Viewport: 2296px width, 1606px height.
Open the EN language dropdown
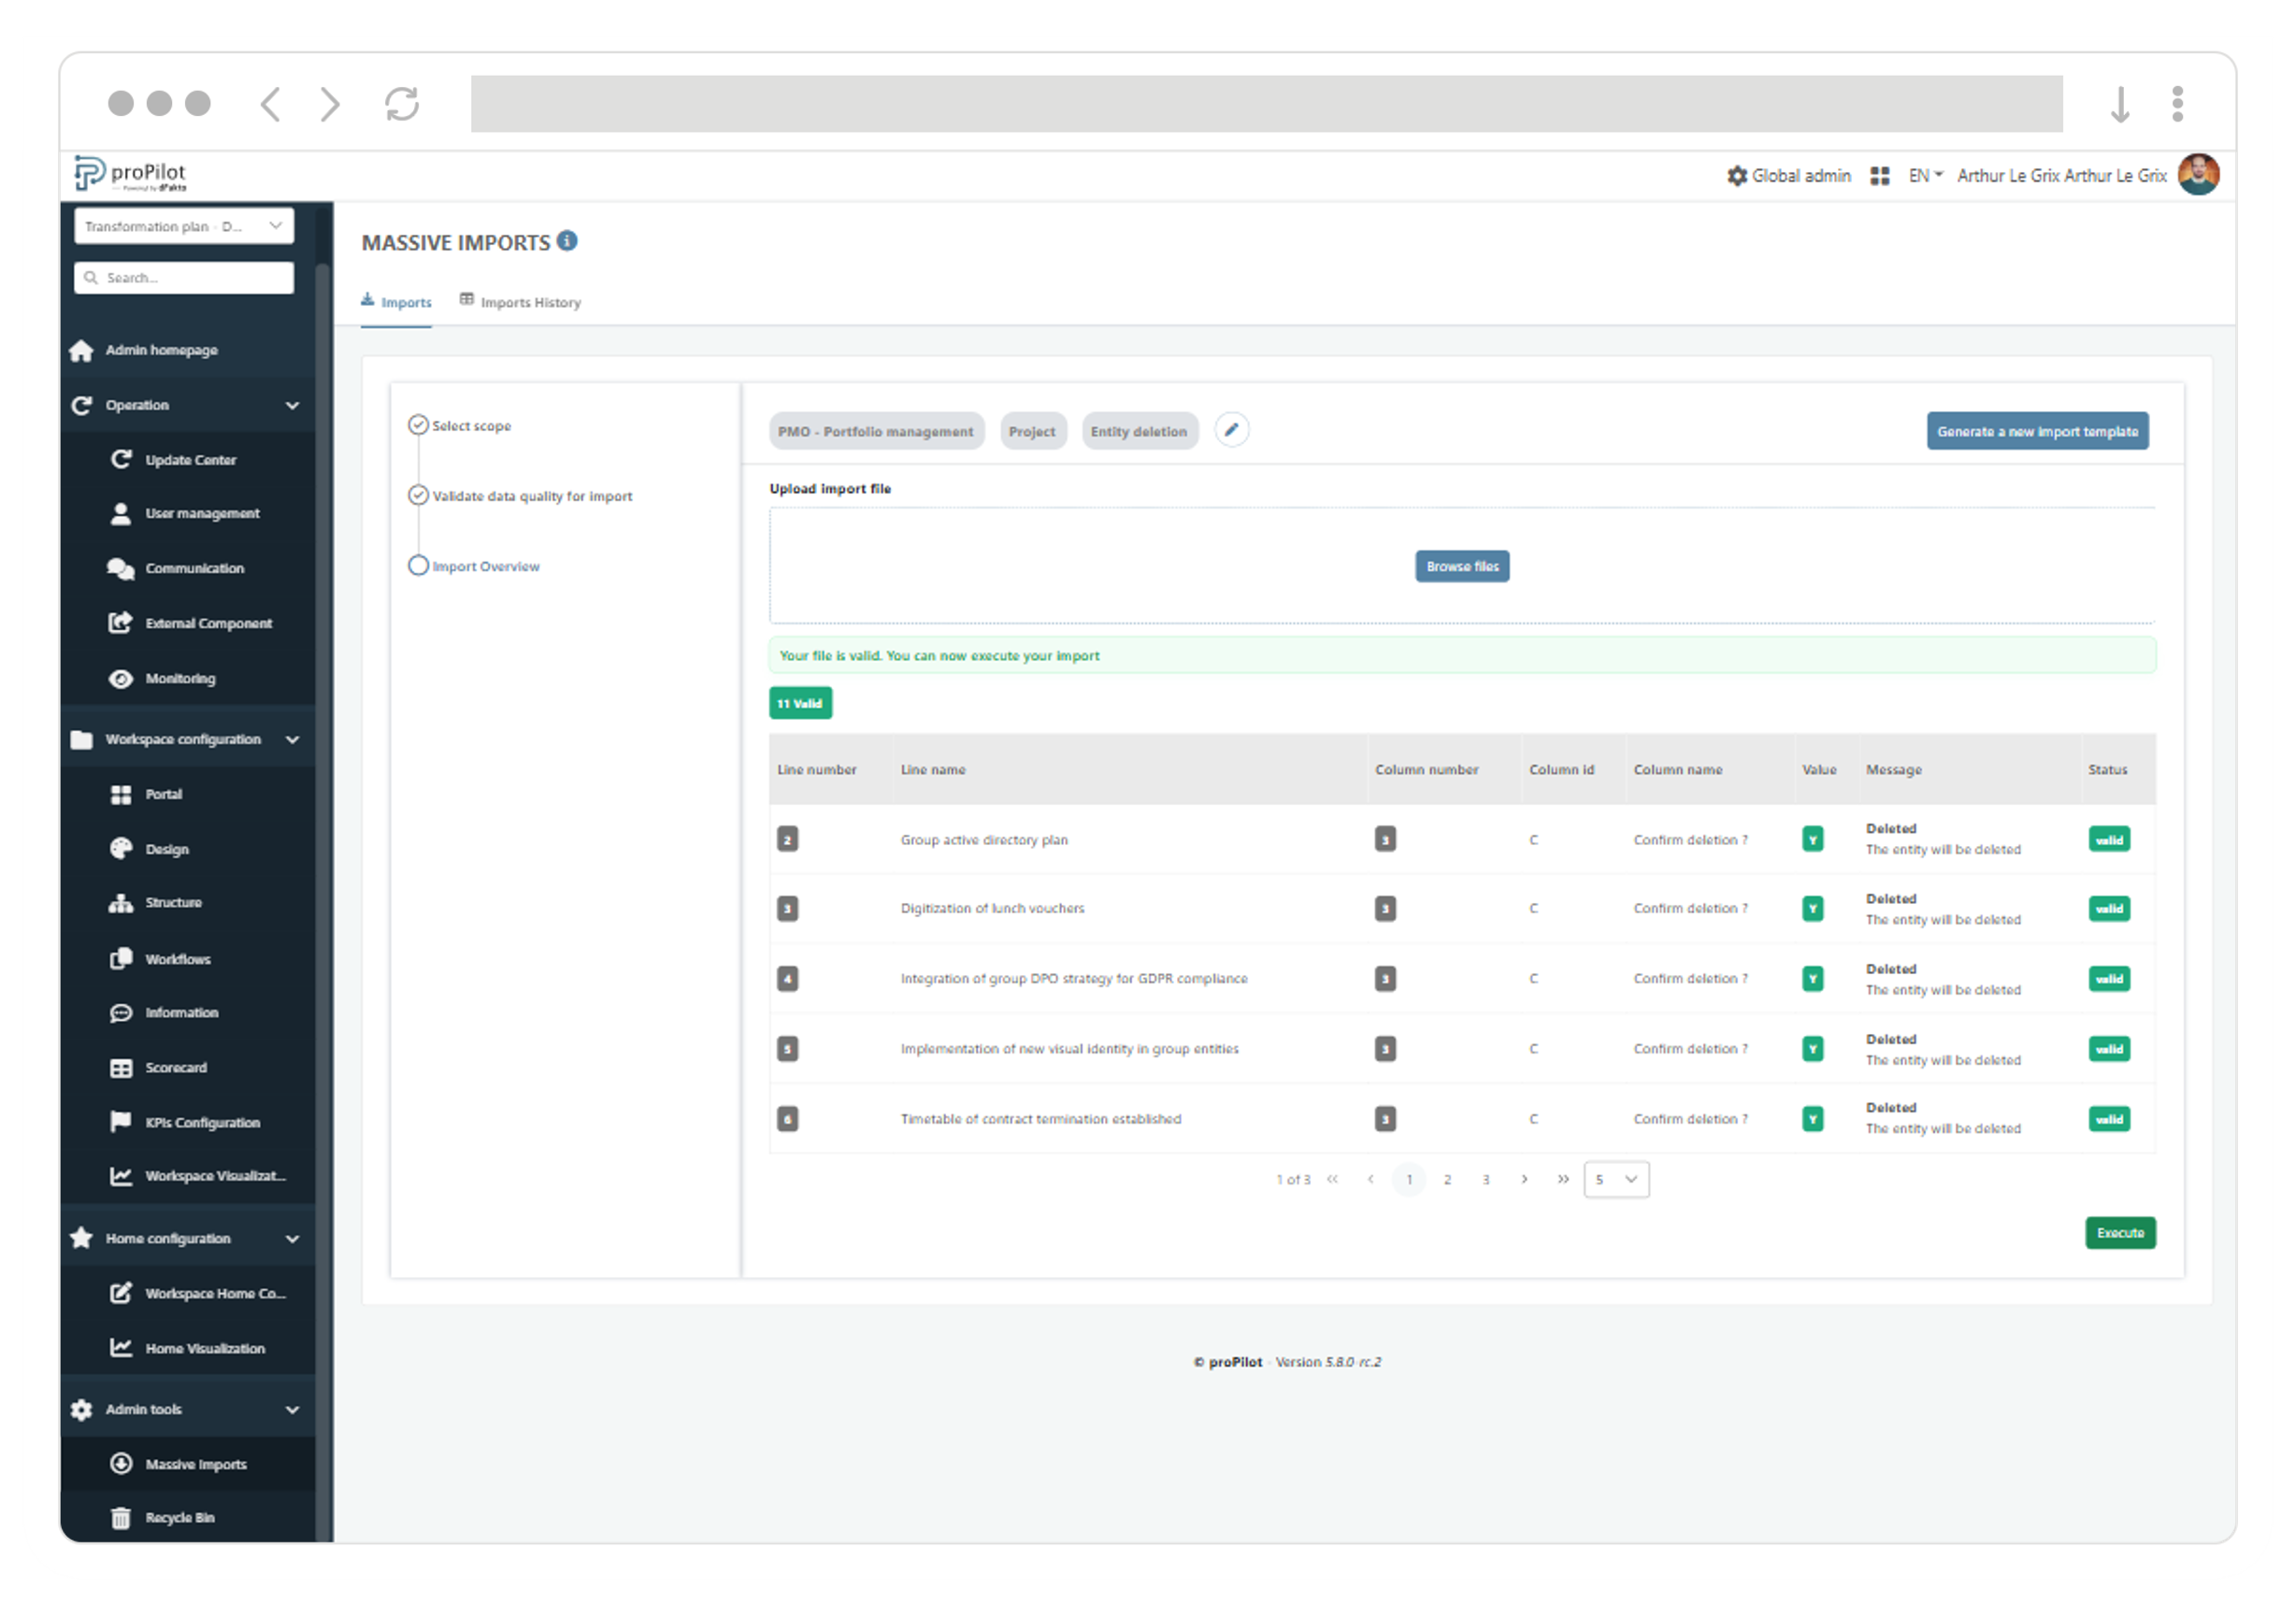point(1924,176)
